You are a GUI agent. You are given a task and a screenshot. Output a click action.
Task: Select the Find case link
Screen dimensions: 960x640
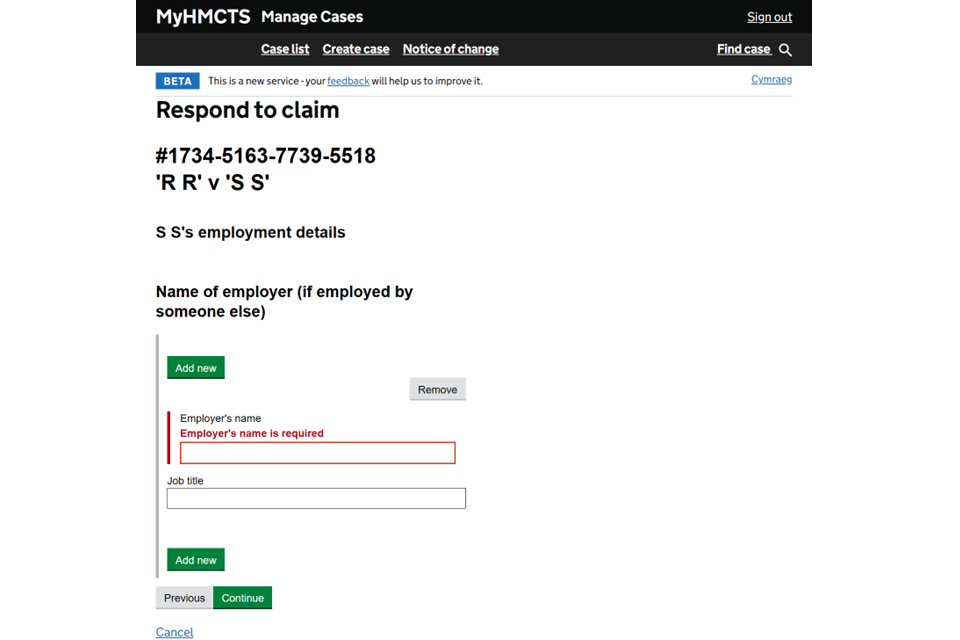pyautogui.click(x=744, y=49)
